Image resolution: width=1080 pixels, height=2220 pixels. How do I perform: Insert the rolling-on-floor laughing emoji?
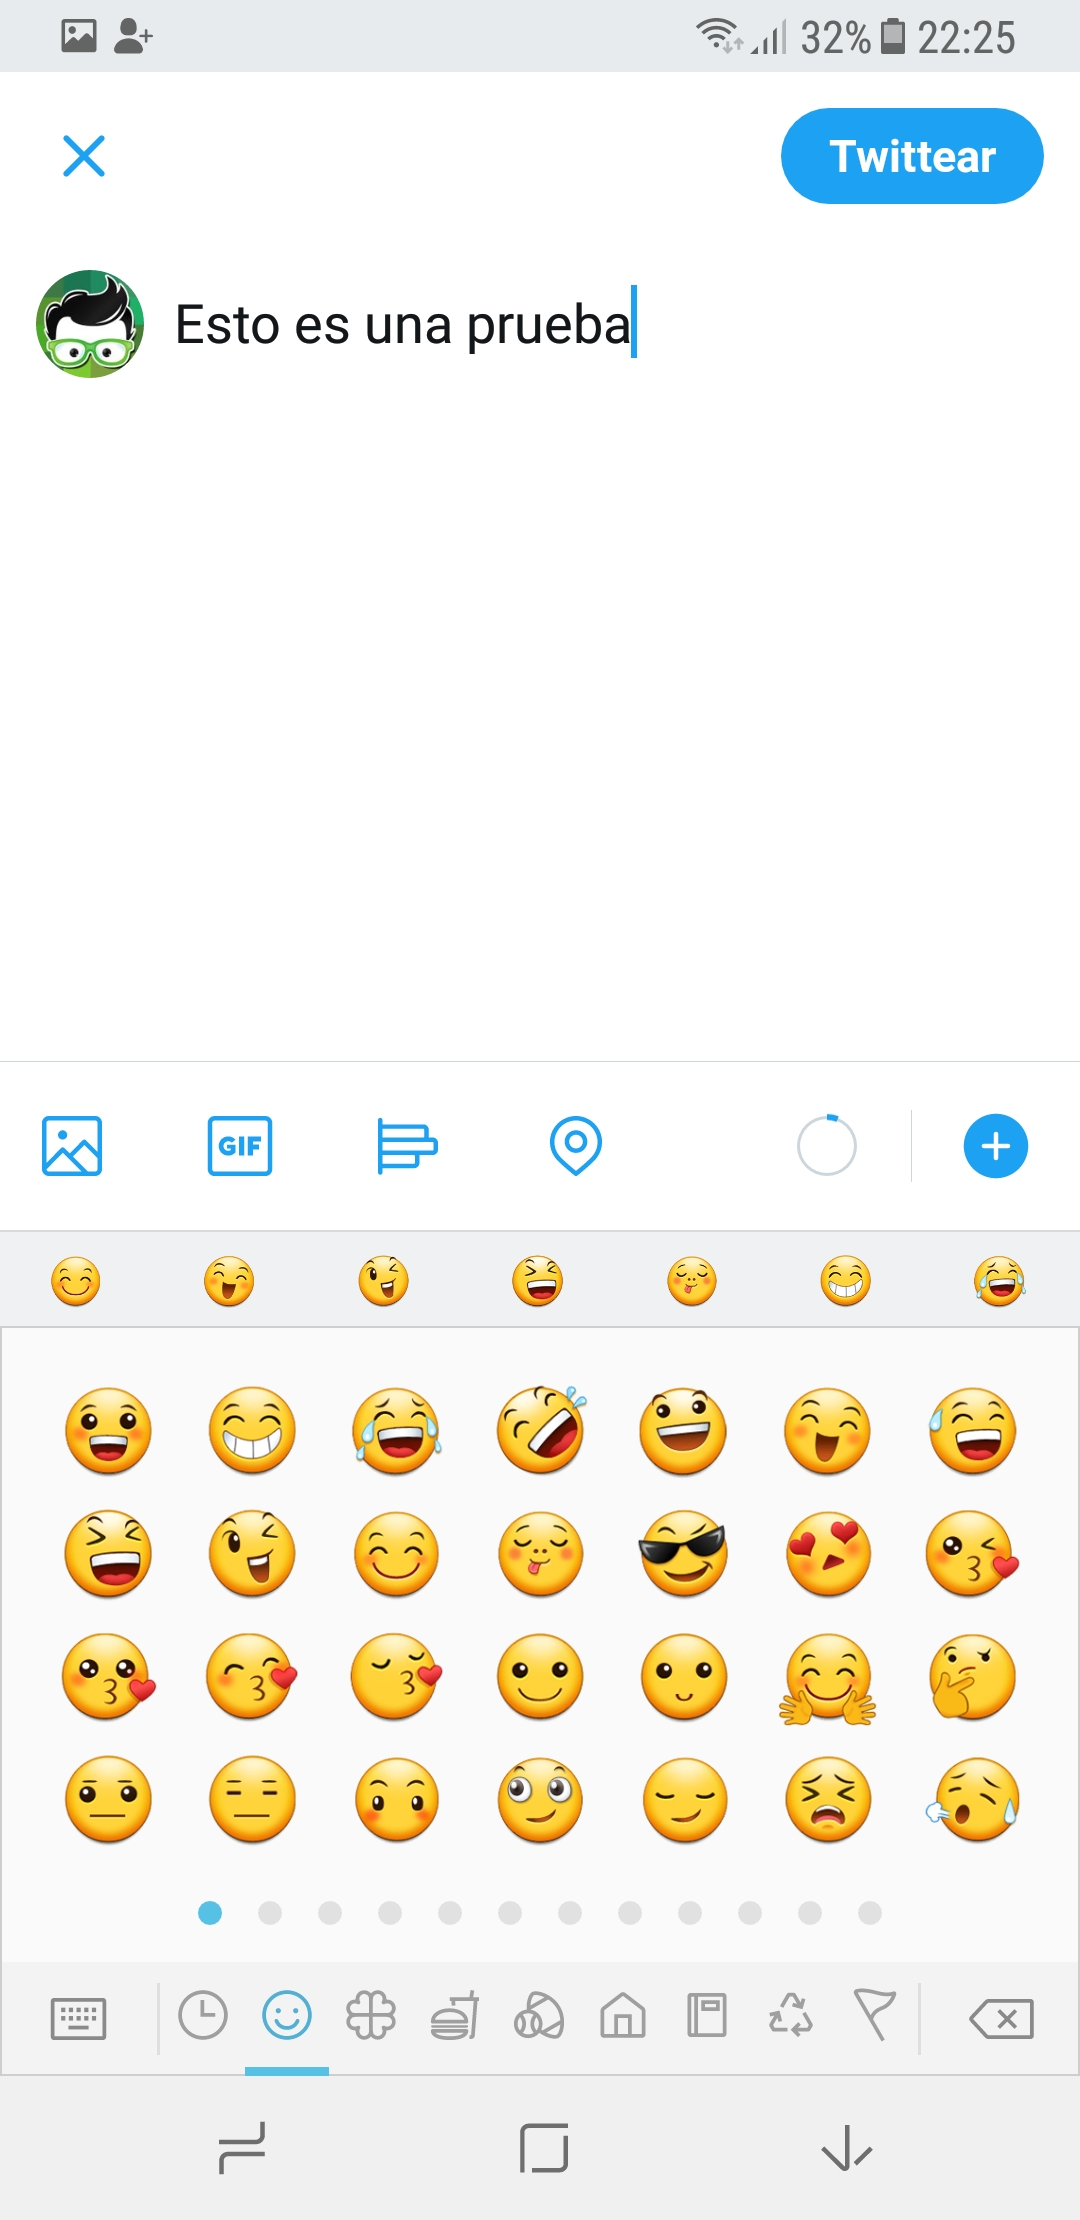pyautogui.click(x=541, y=1430)
